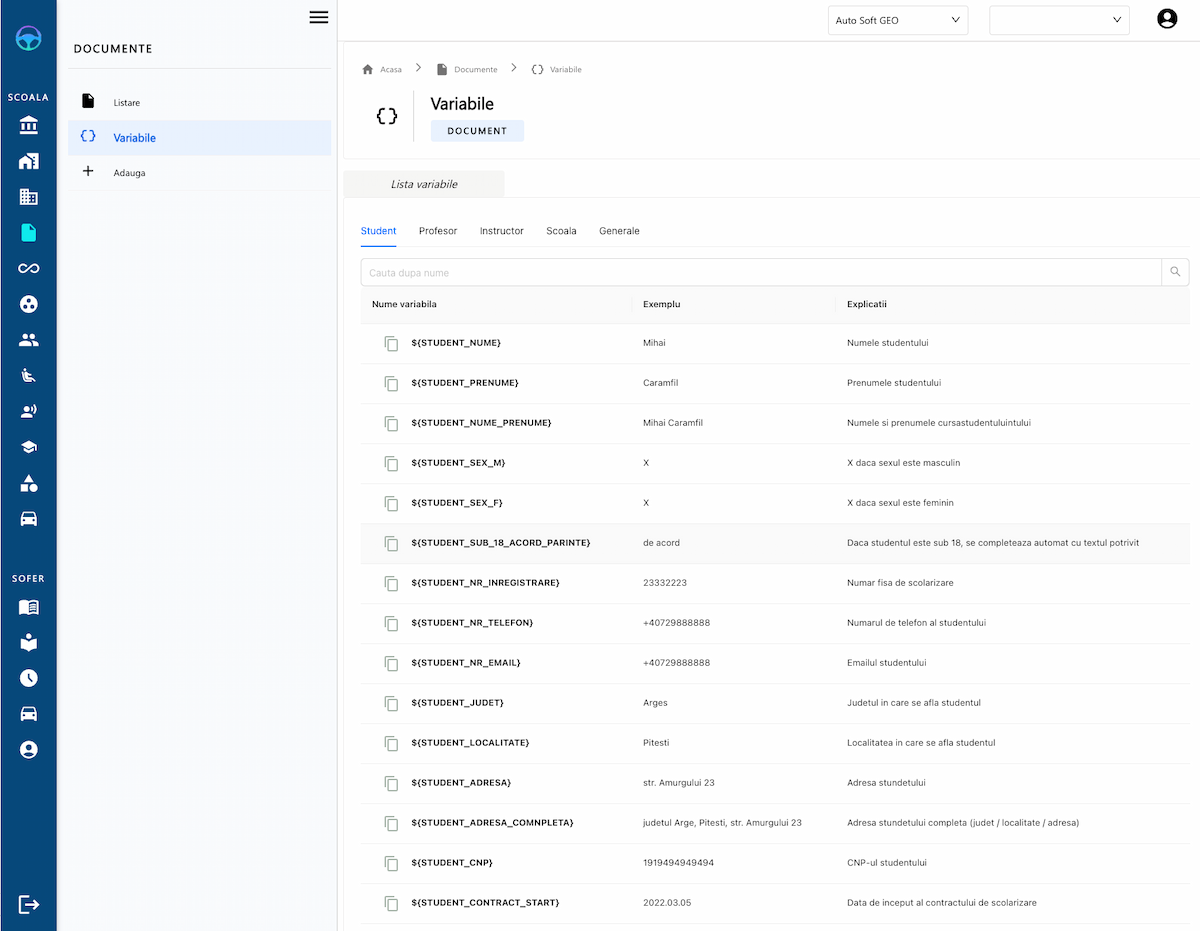Open the user account profile icon
The height and width of the screenshot is (931, 1200).
(x=1166, y=19)
